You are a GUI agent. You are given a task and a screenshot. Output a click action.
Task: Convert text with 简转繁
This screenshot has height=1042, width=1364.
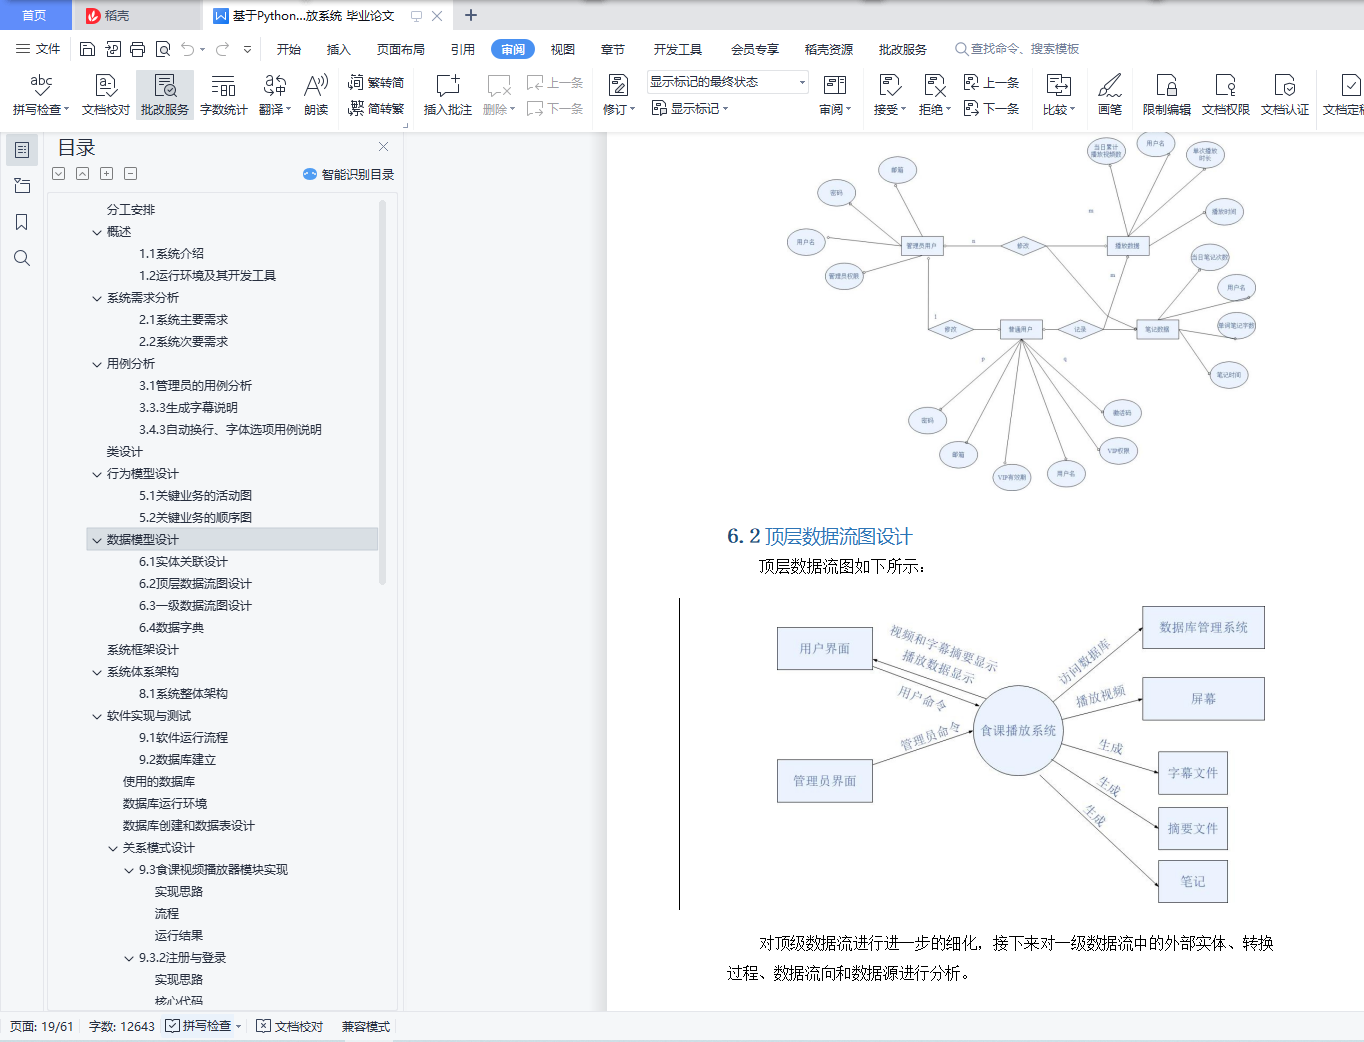tap(376, 108)
